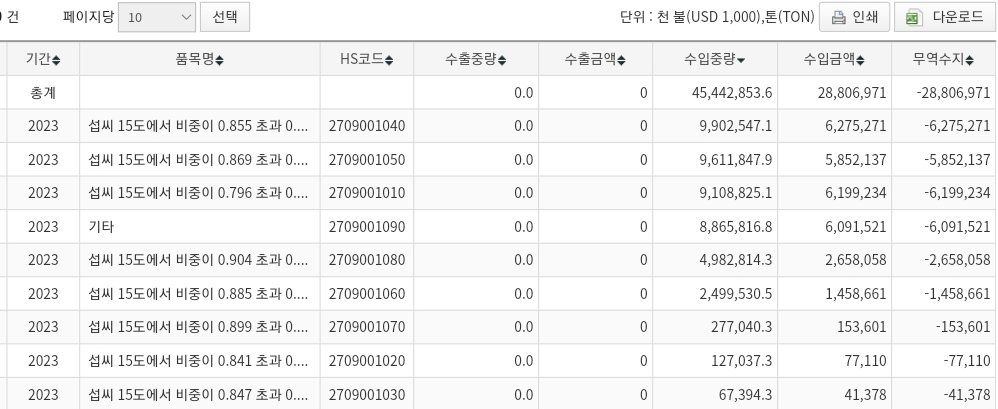Click the download (다운로드) Excel button

tap(944, 17)
